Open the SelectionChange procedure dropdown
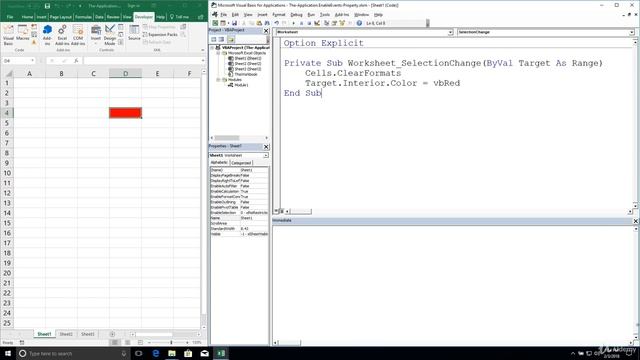Viewport: 640px width, 360px height. (631, 32)
